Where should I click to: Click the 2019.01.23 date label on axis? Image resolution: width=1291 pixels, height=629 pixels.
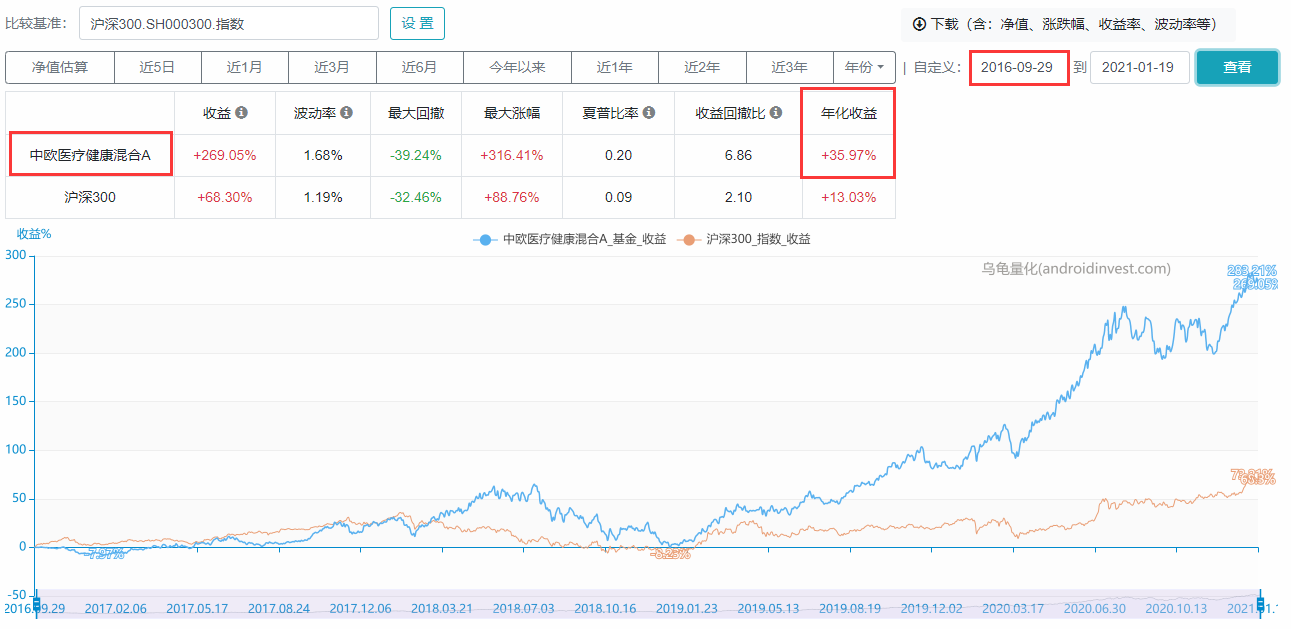[x=687, y=608]
